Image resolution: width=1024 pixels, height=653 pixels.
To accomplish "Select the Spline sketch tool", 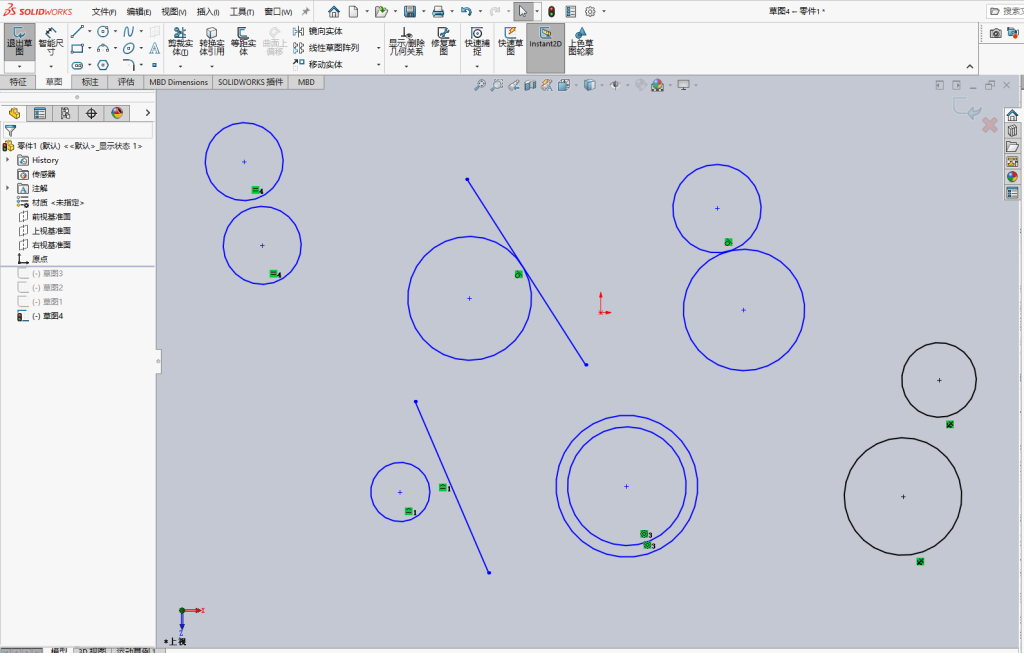I will [x=129, y=31].
